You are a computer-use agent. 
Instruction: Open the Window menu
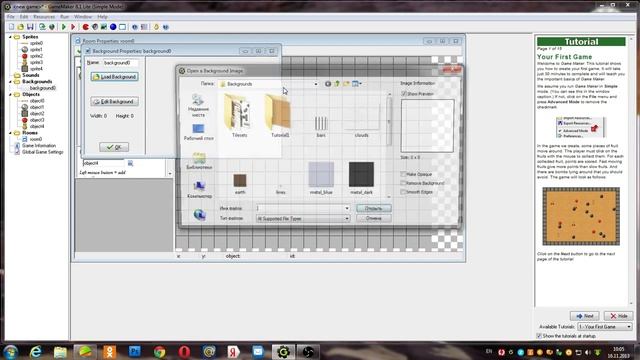click(83, 17)
